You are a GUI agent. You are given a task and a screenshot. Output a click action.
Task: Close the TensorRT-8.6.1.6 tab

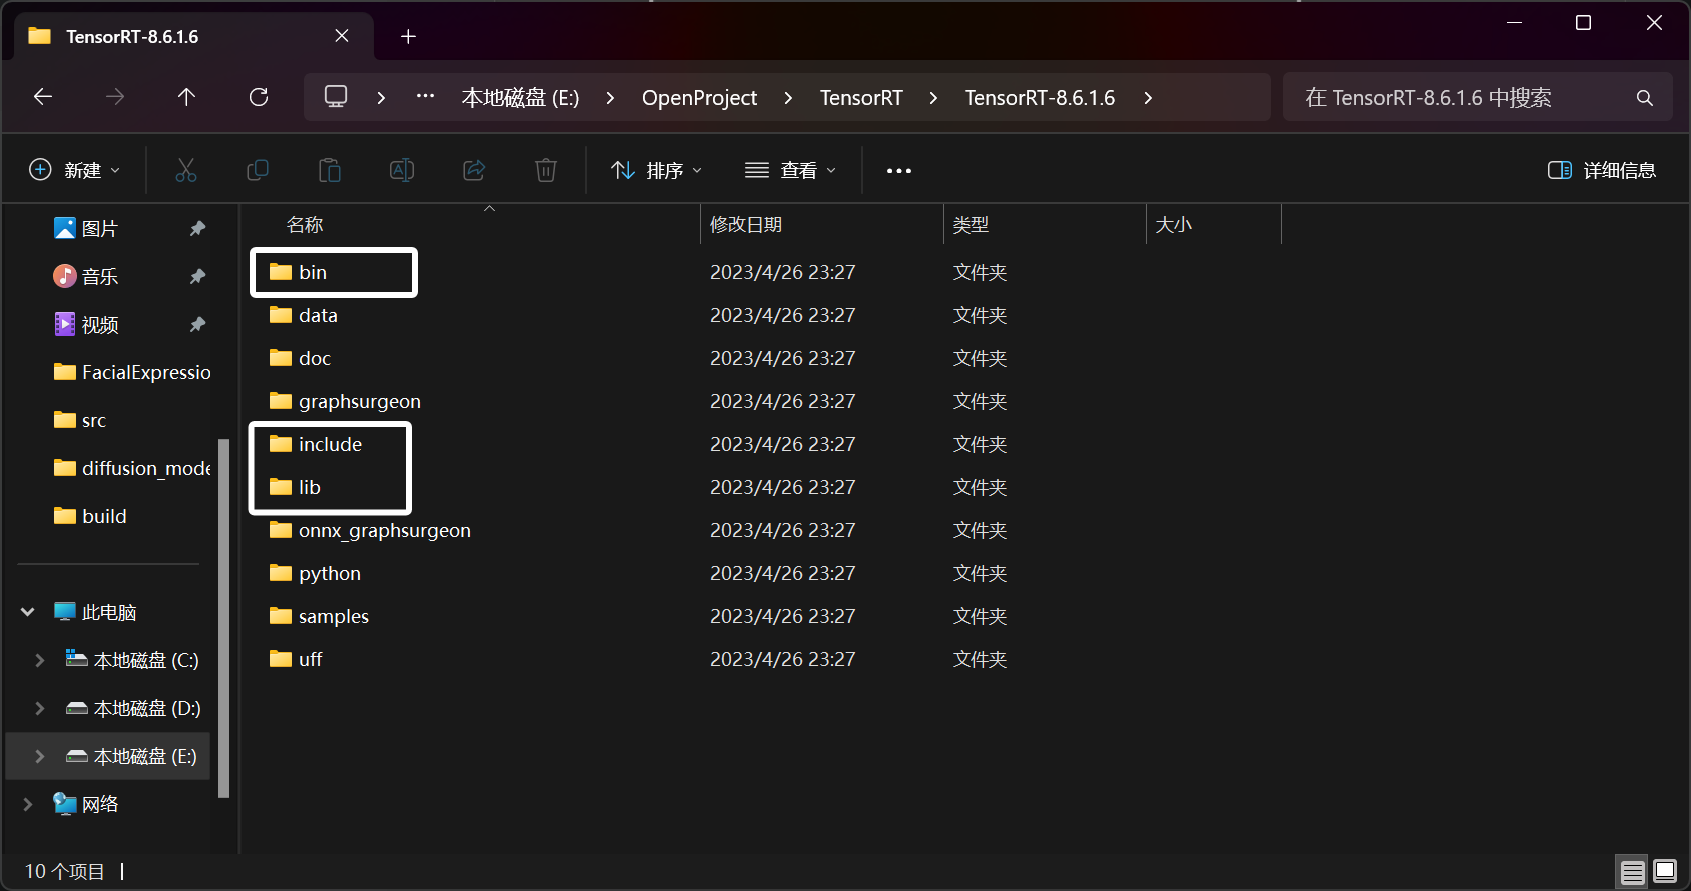pos(342,36)
